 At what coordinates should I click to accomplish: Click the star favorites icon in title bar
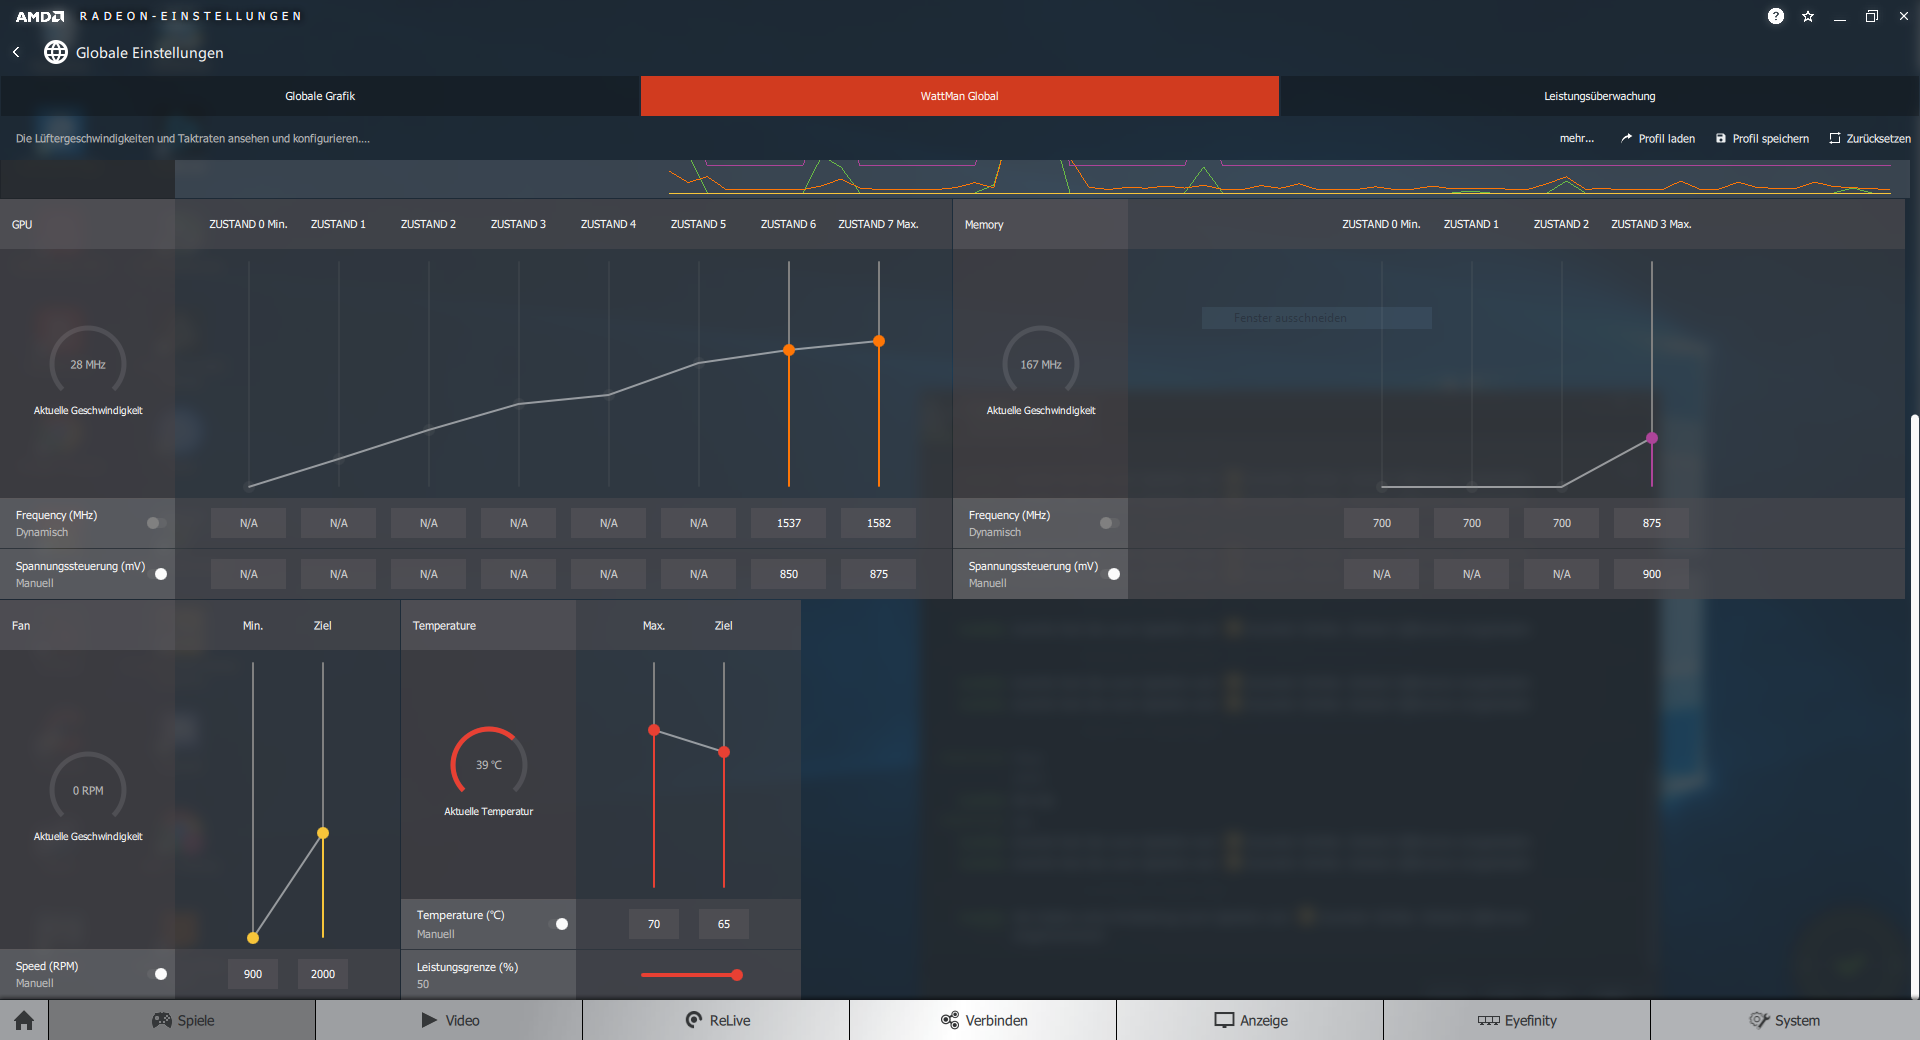(x=1808, y=16)
